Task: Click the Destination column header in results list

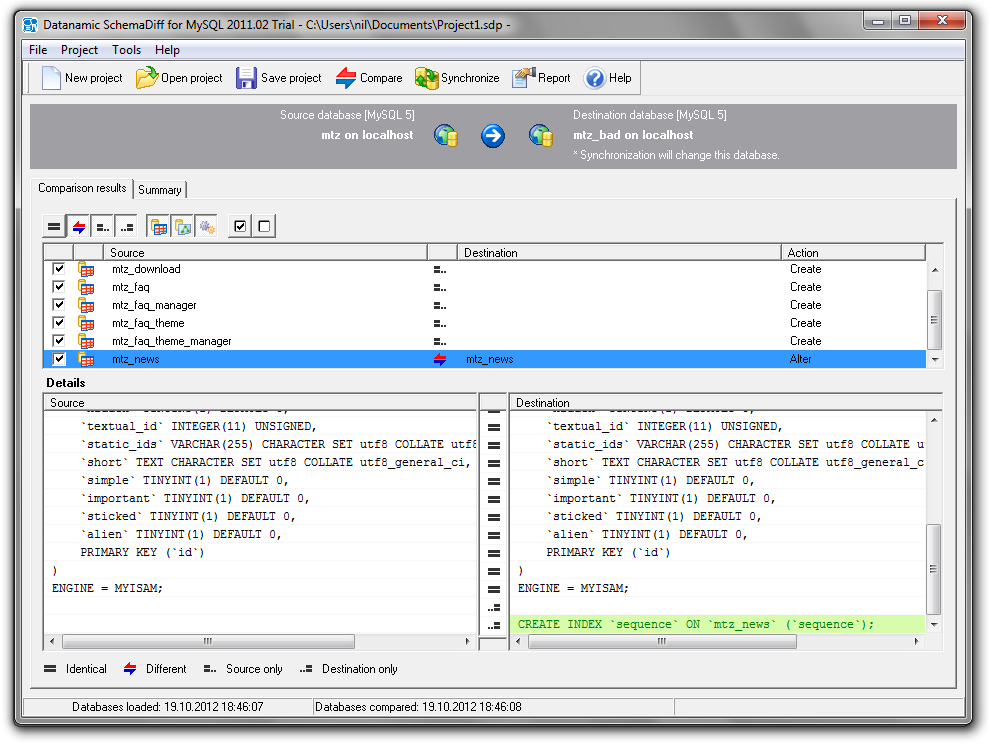Action: coord(619,253)
